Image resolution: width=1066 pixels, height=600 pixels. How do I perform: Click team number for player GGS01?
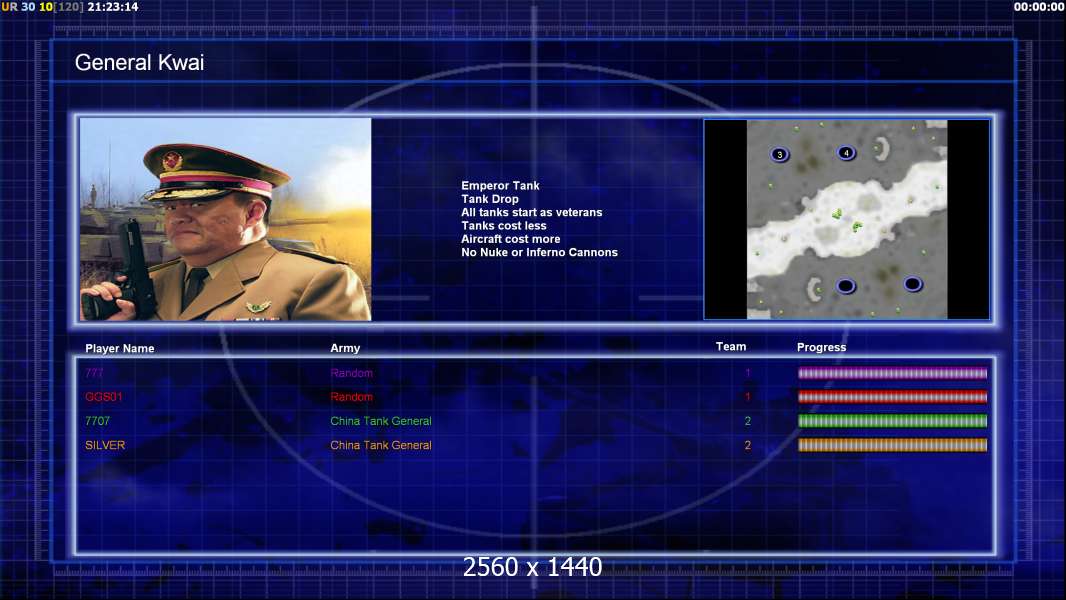(748, 397)
